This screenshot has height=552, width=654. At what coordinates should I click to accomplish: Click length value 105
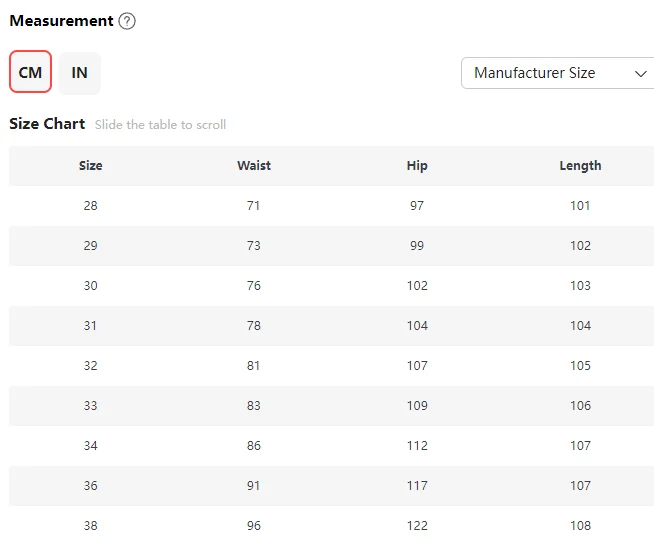click(581, 366)
